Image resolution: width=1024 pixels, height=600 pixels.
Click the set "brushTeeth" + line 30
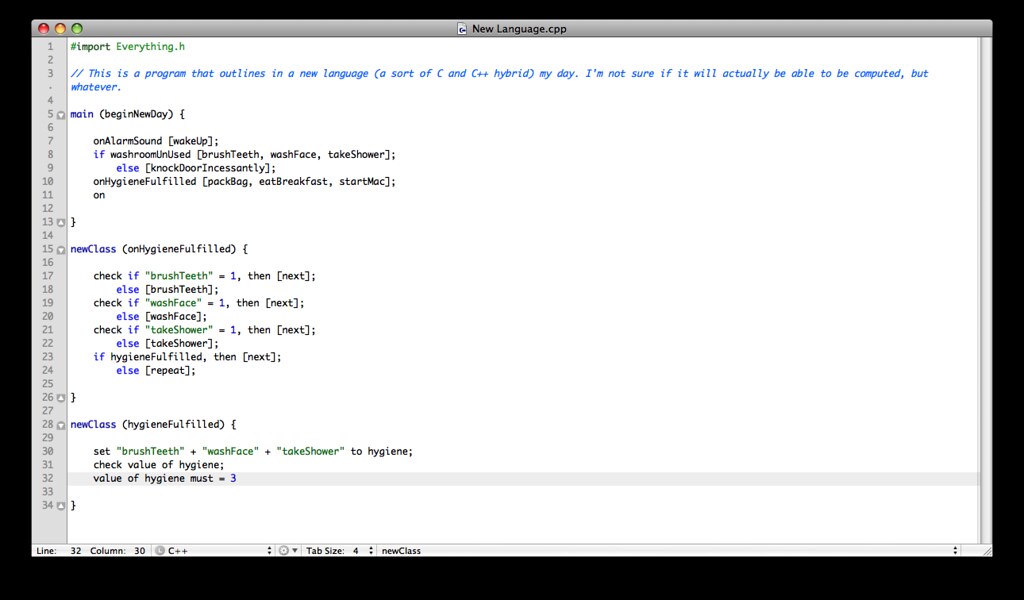[253, 452]
